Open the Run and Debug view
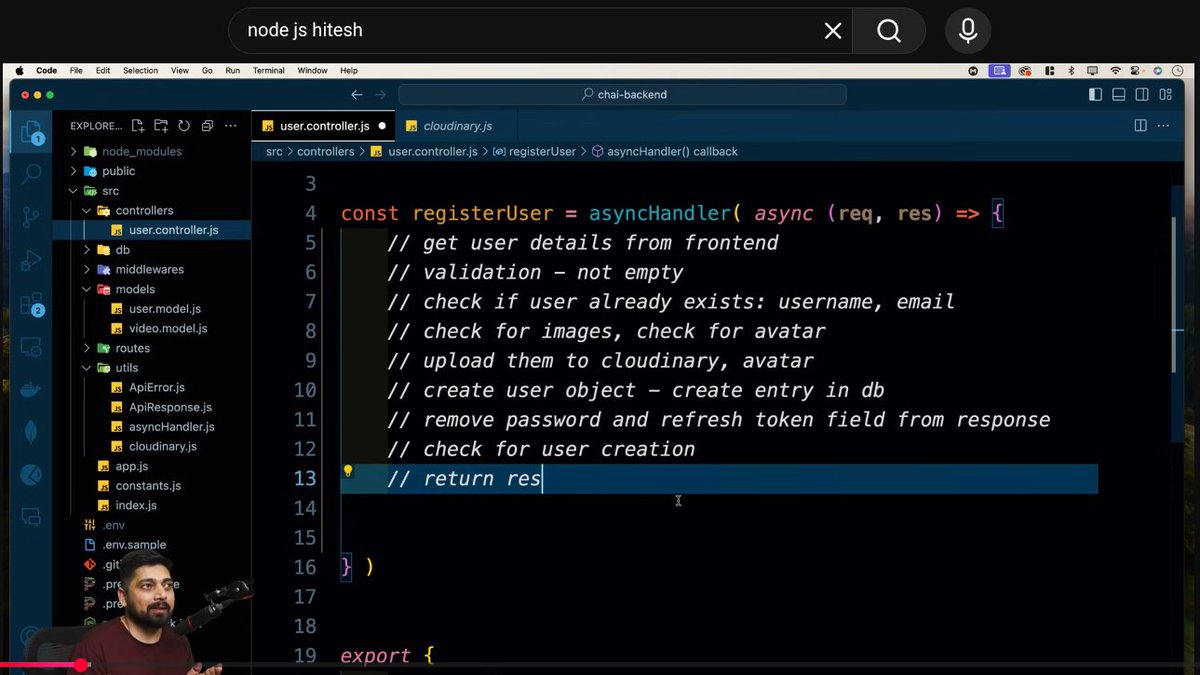Viewport: 1200px width, 675px height. [32, 261]
